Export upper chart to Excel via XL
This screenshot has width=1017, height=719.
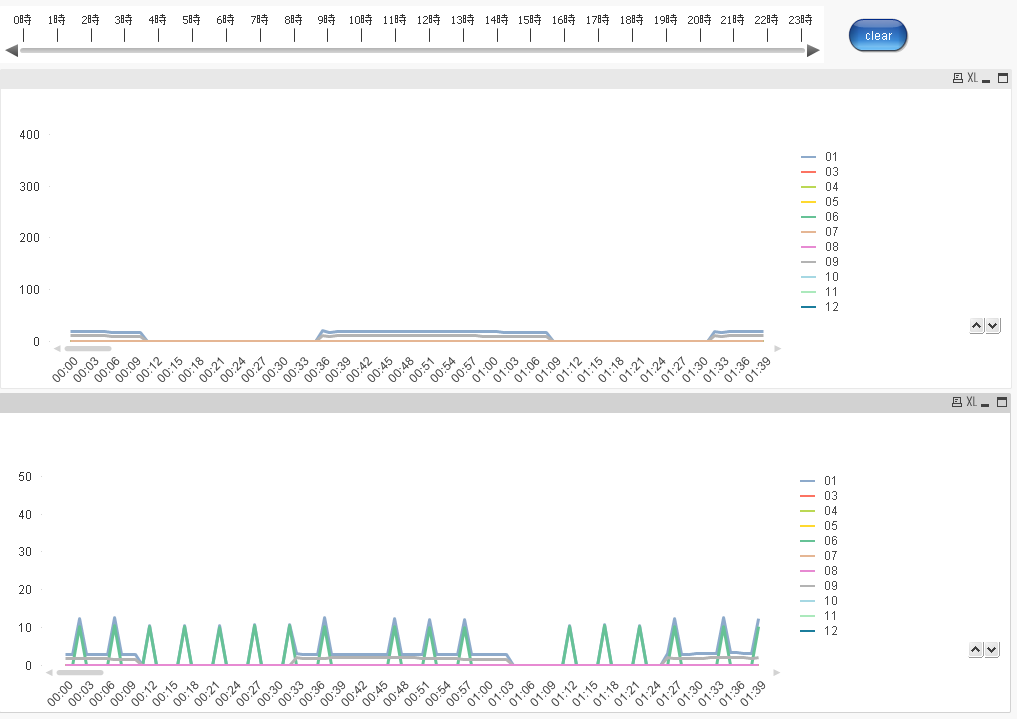pos(971,78)
